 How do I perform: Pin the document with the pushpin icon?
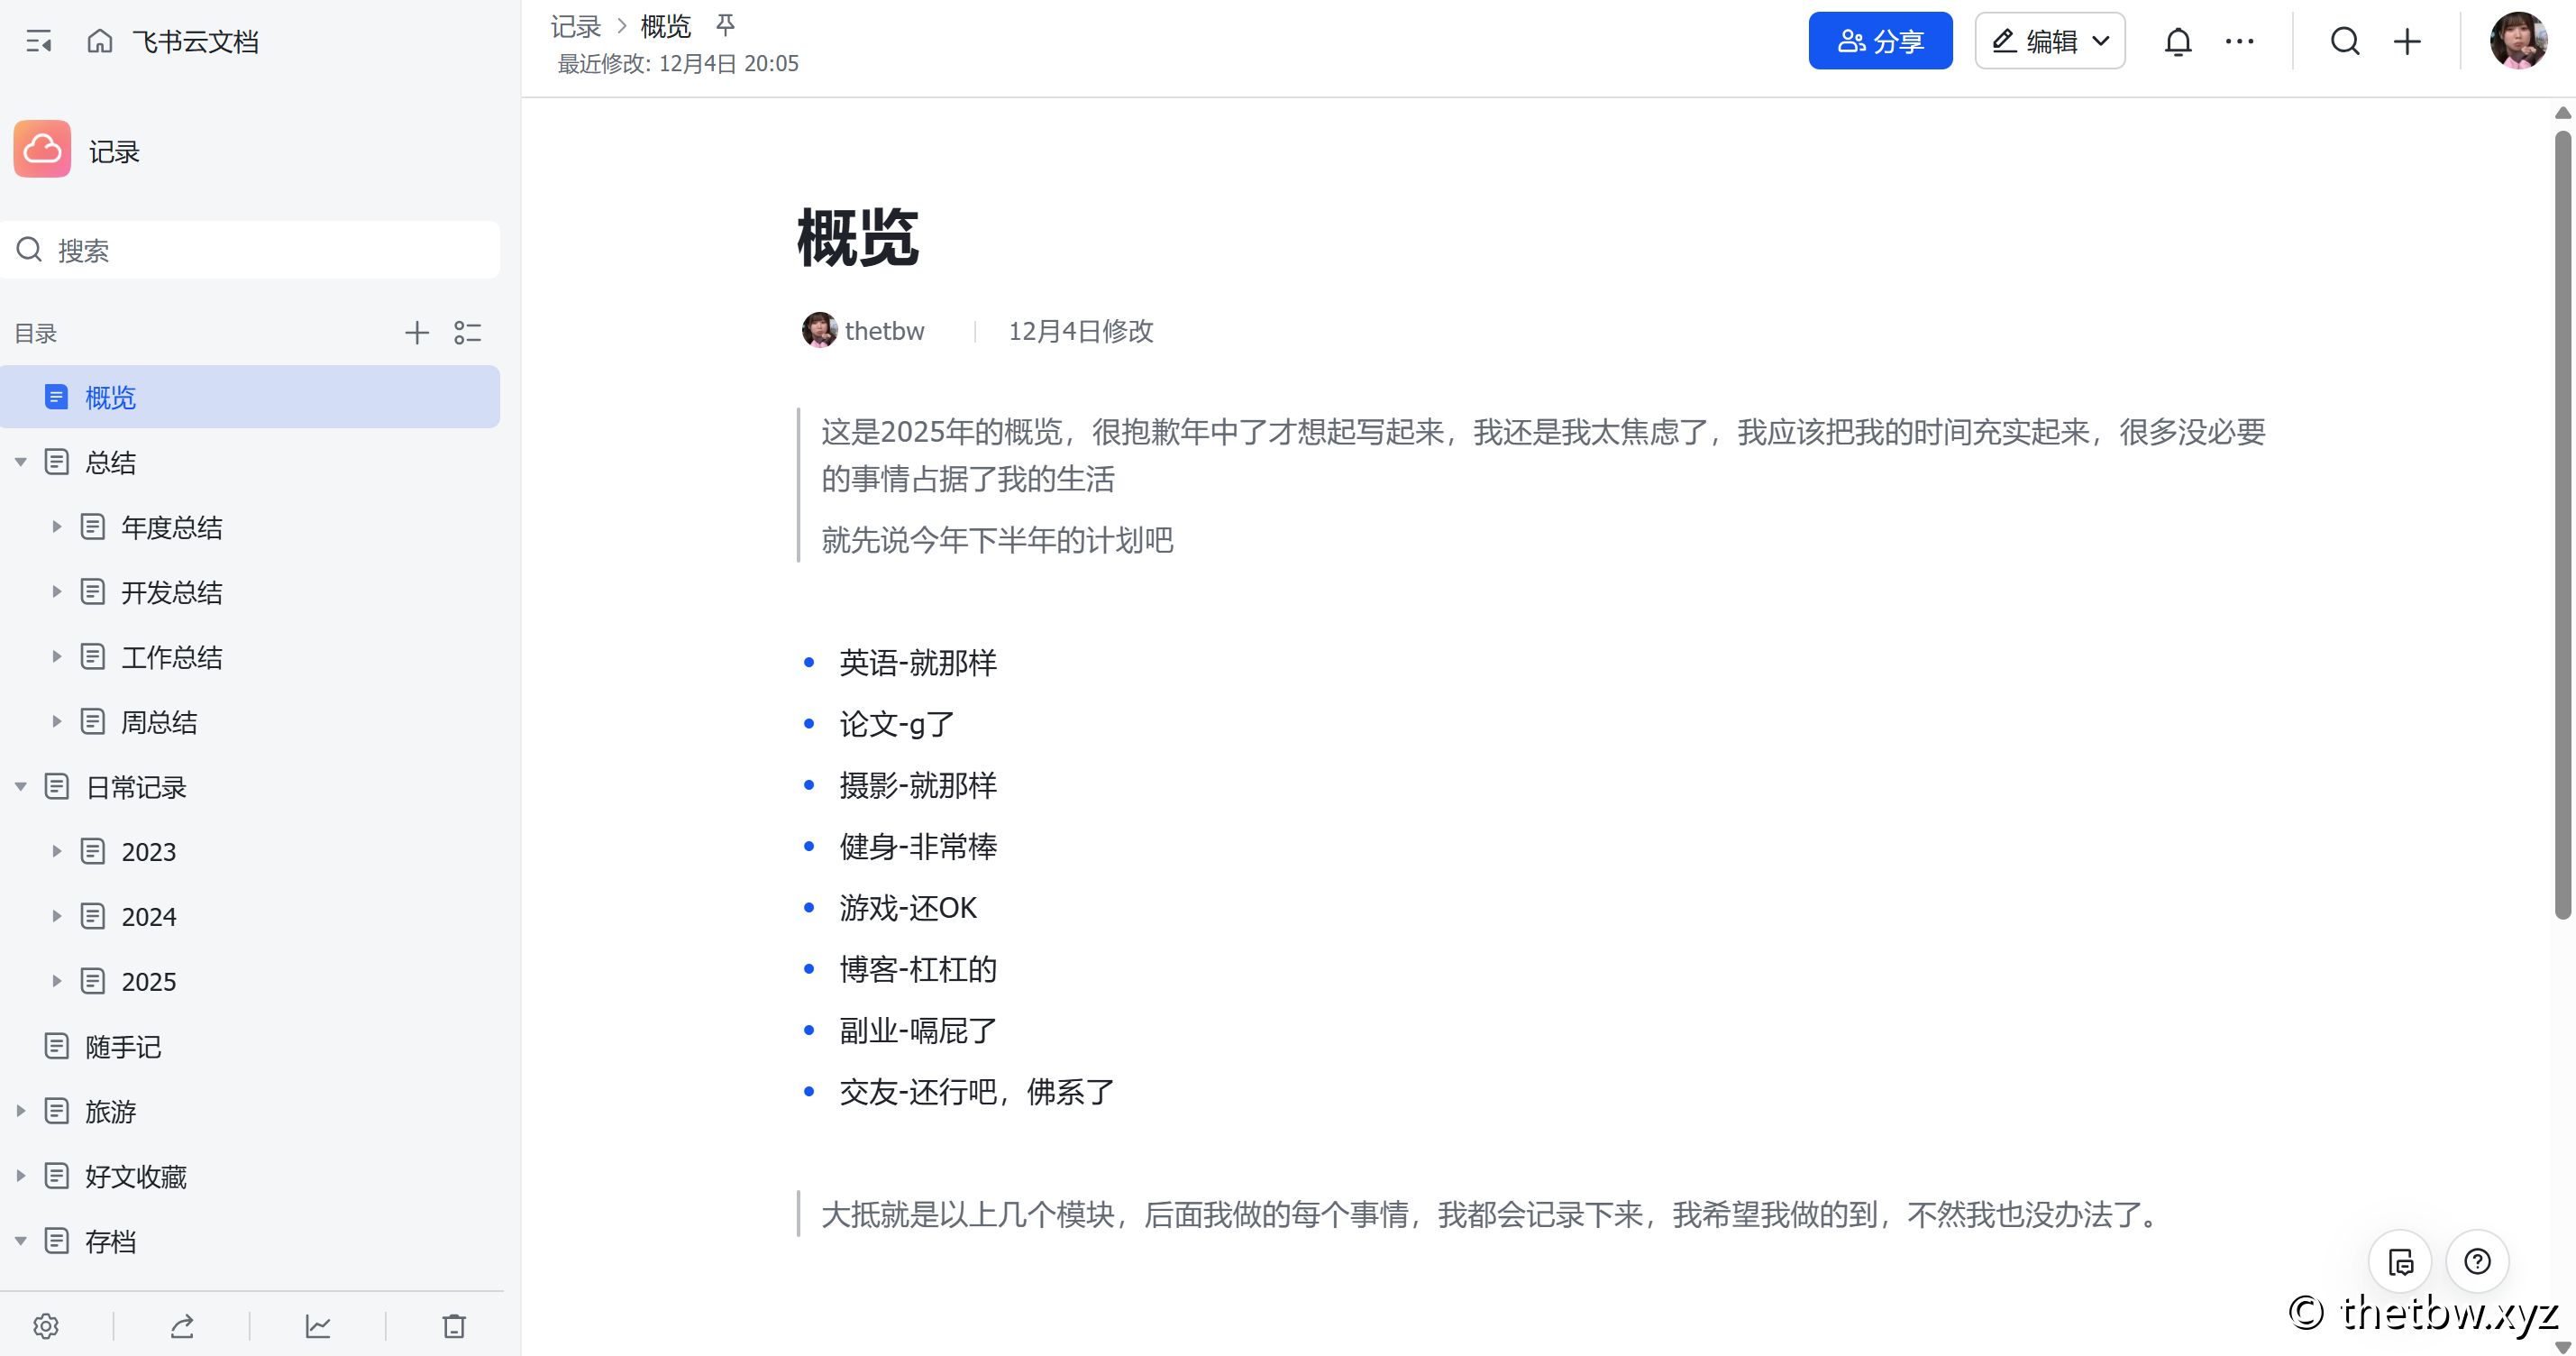tap(725, 25)
